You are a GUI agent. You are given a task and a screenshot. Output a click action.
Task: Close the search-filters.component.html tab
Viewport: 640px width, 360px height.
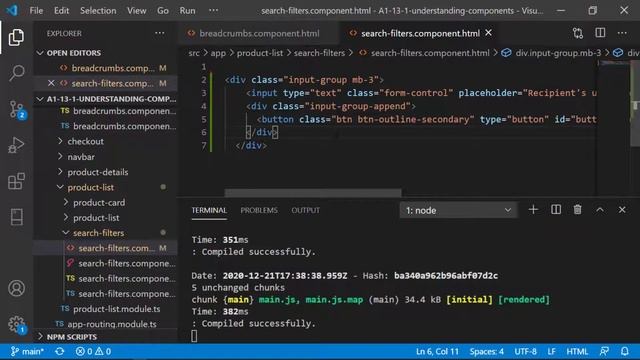(x=489, y=33)
